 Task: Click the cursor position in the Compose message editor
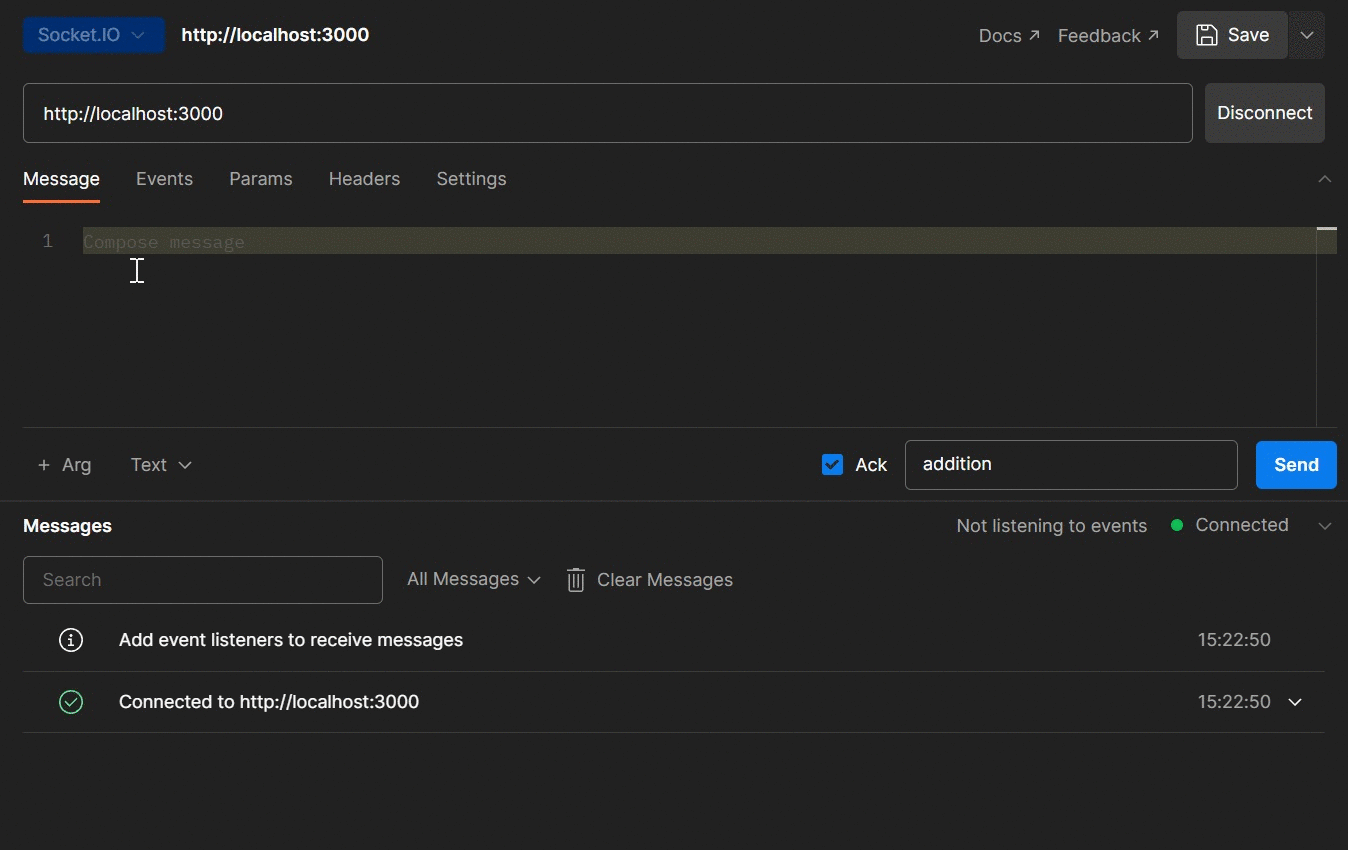click(137, 270)
